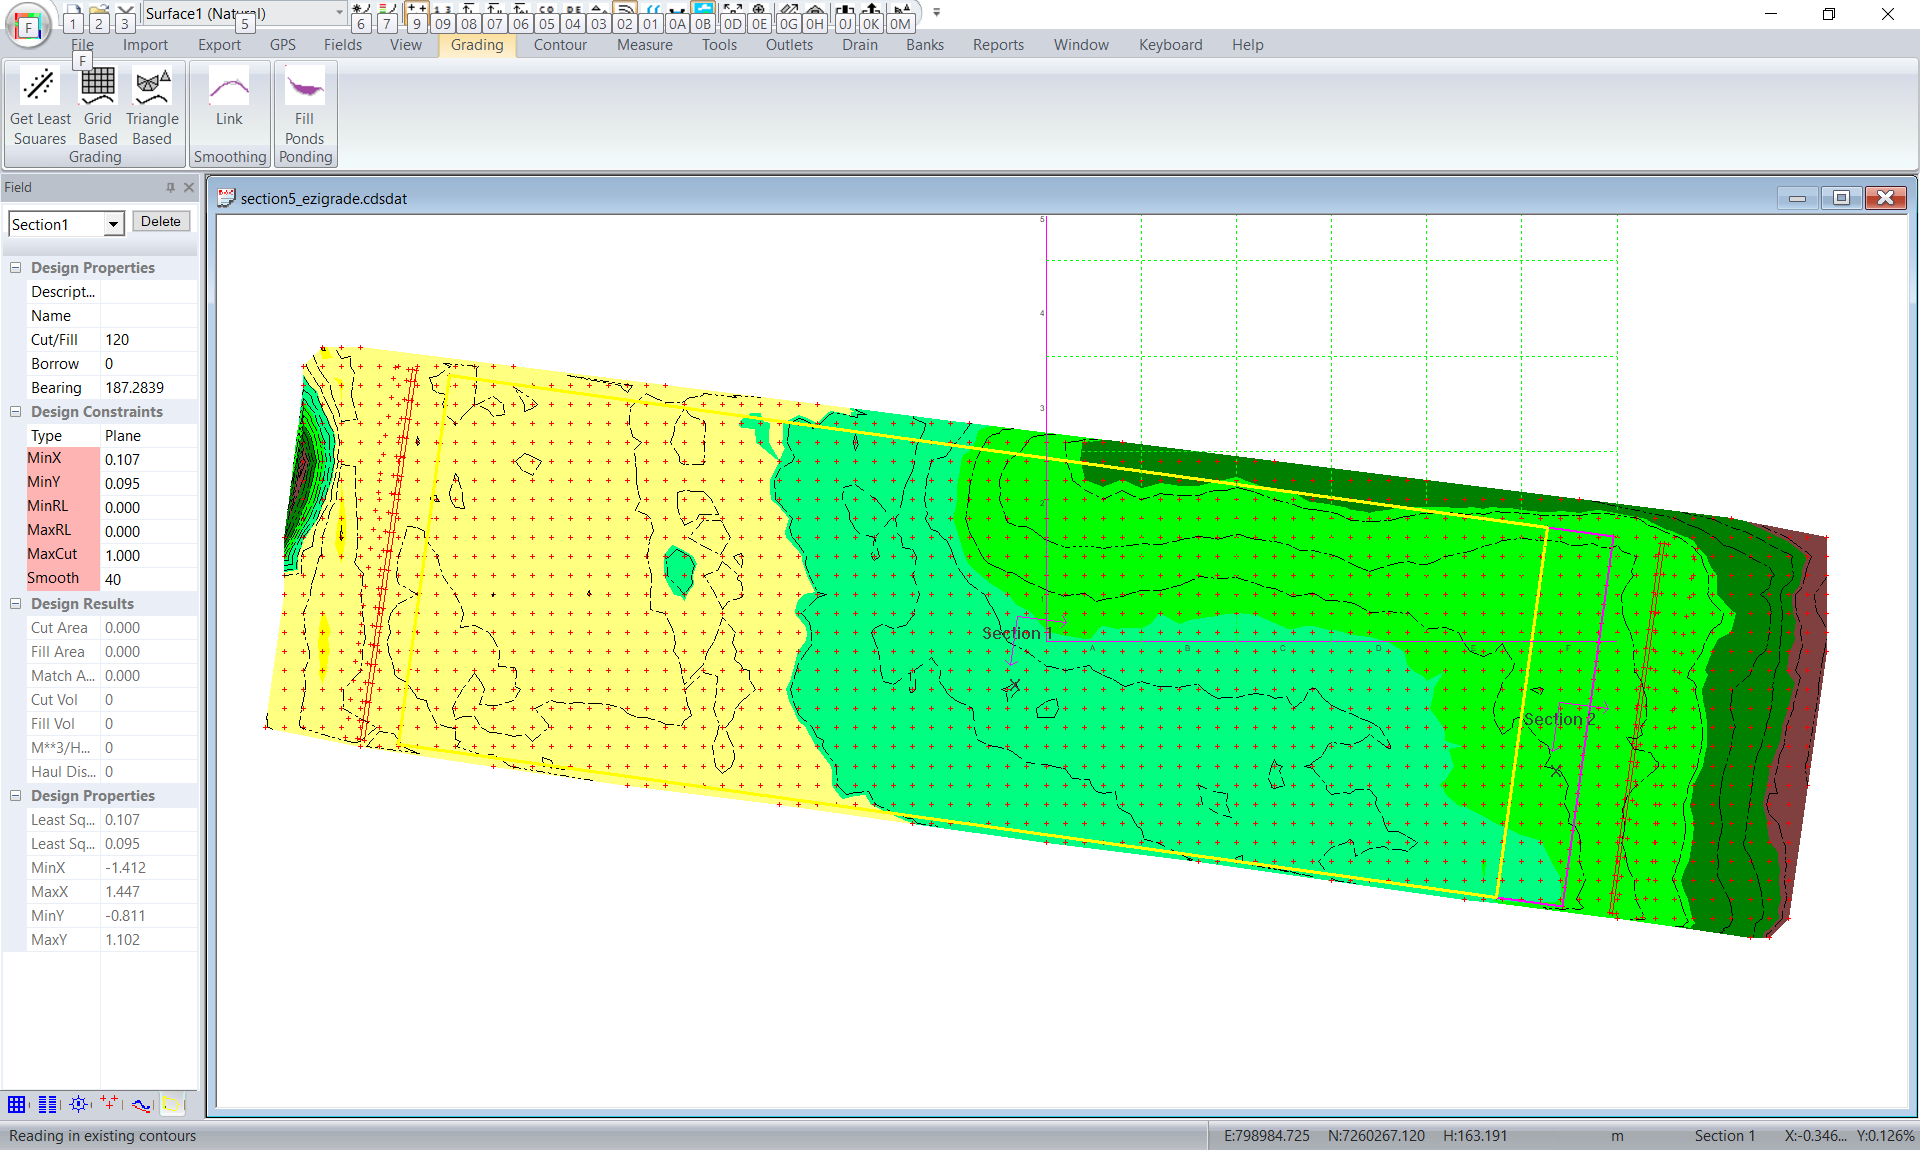Run Grid Based grading

(x=97, y=106)
